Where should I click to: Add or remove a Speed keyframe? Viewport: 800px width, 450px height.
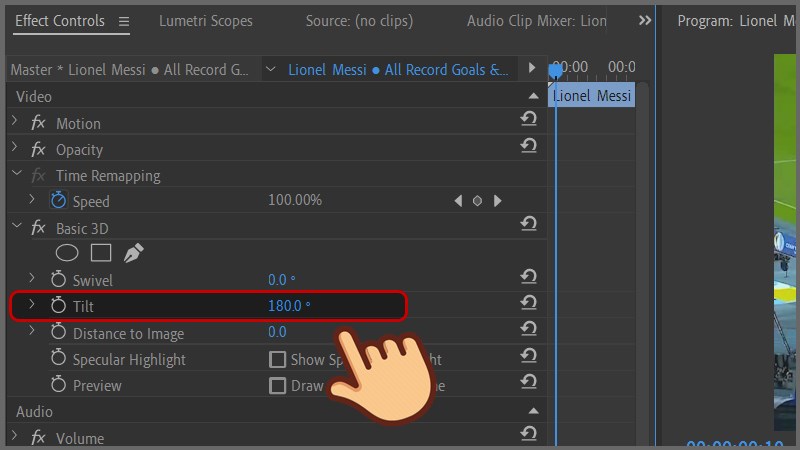477,201
